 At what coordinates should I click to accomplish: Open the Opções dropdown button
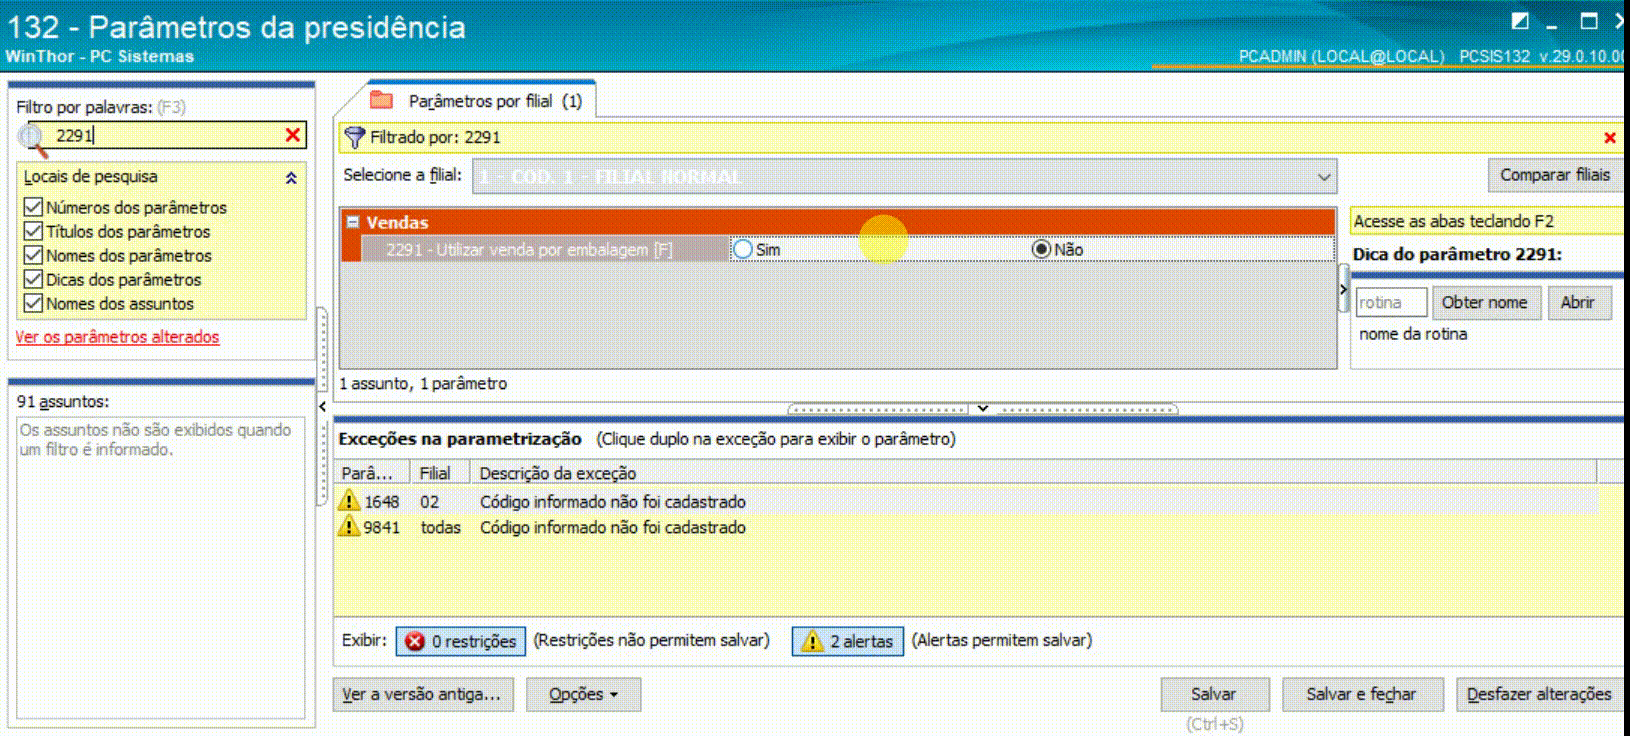(583, 694)
